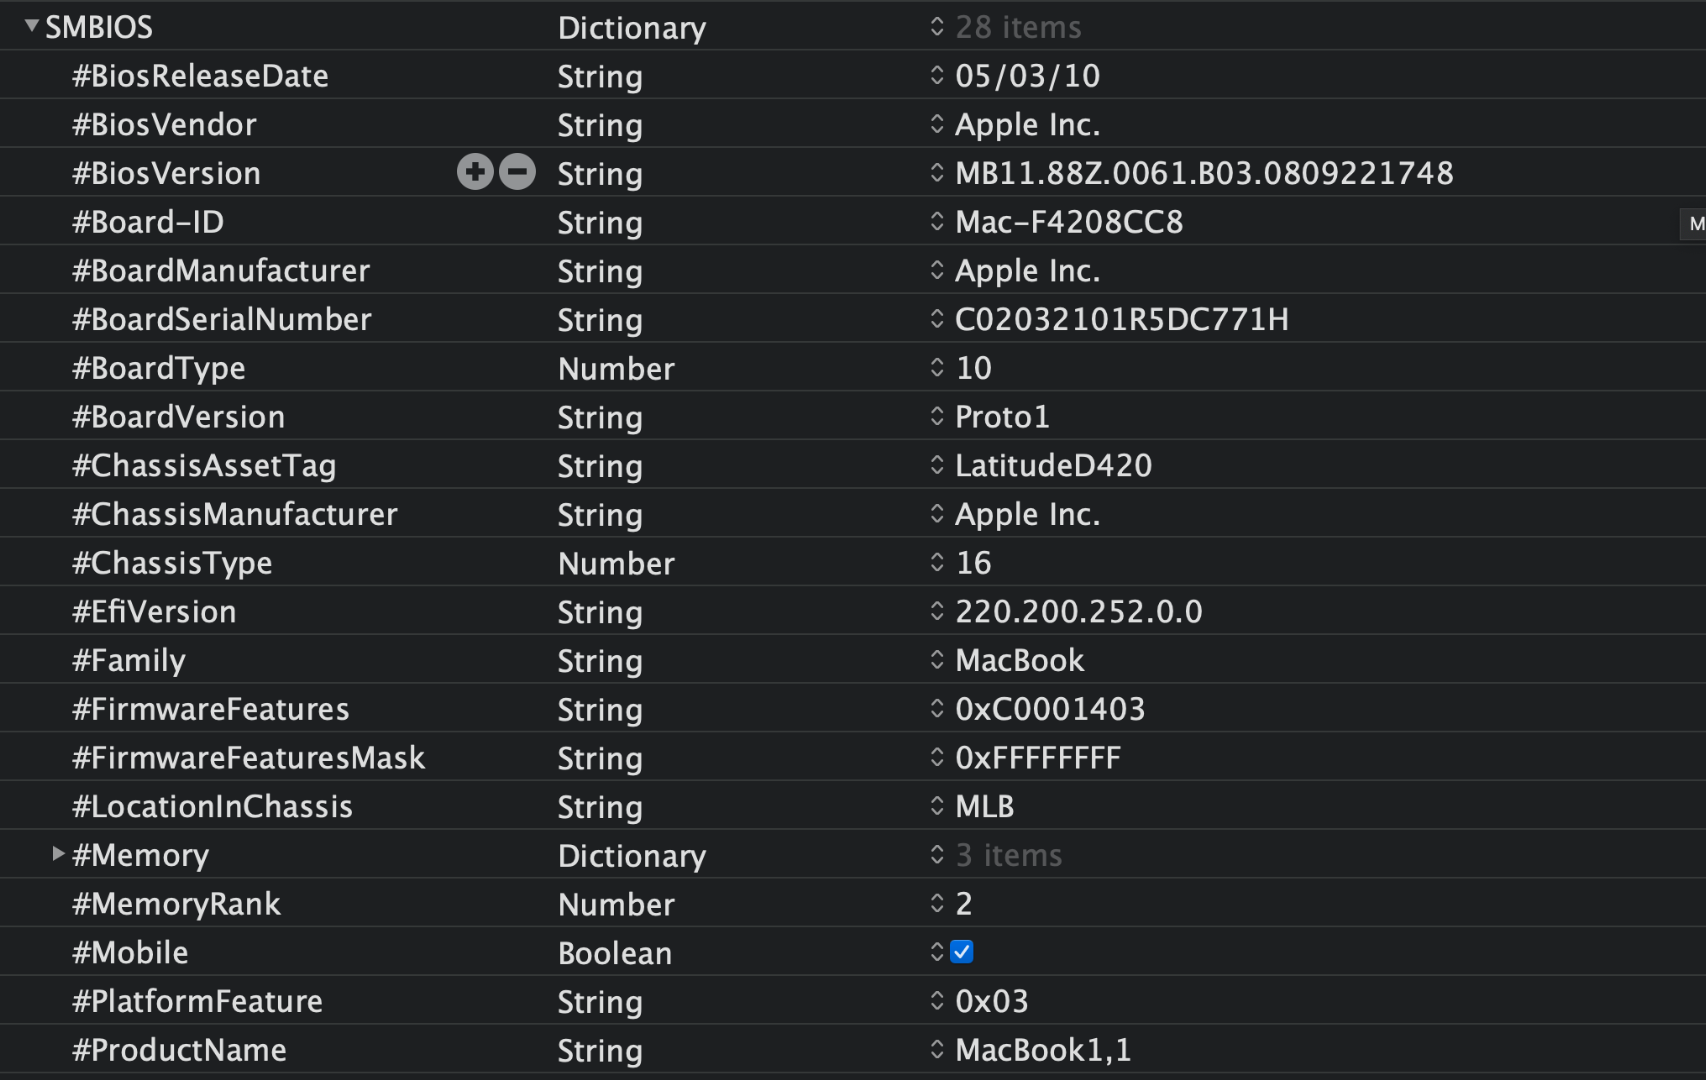Uncheck the #Mobile boolean checkbox
1706x1080 pixels.
click(962, 952)
